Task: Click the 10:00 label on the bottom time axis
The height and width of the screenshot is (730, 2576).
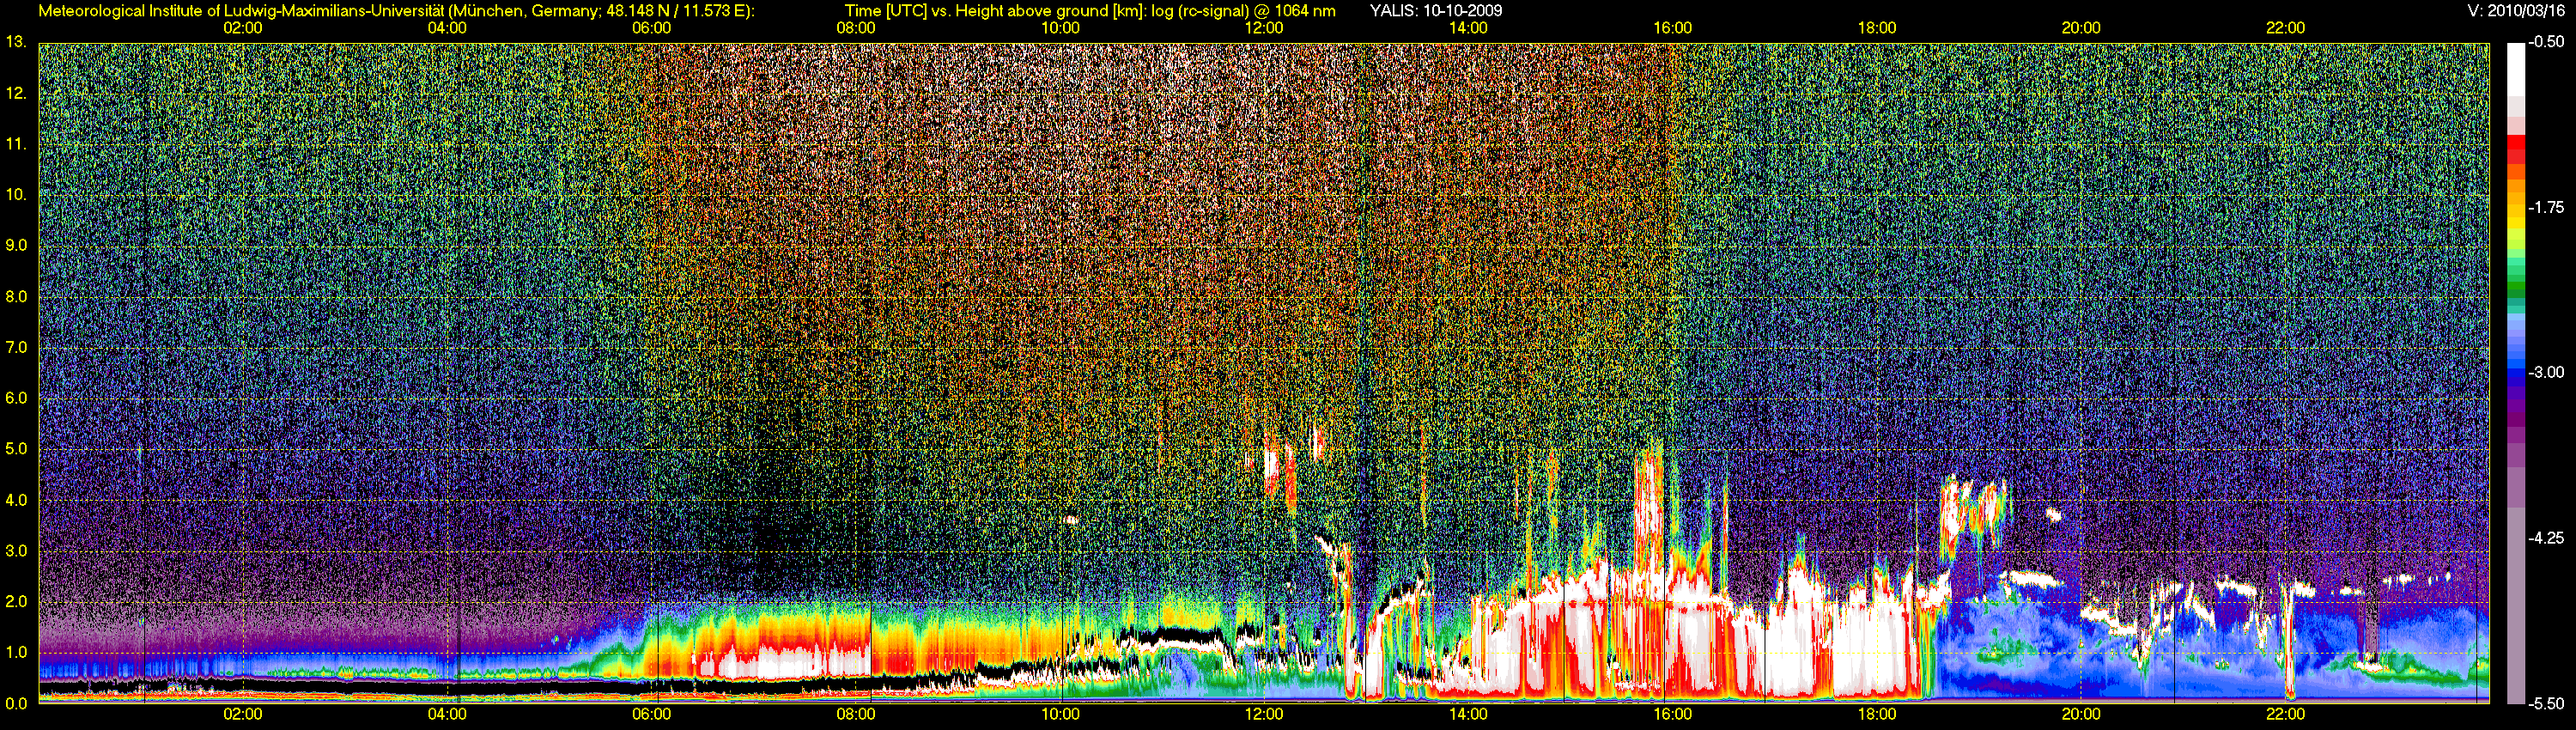Action: coord(1060,715)
